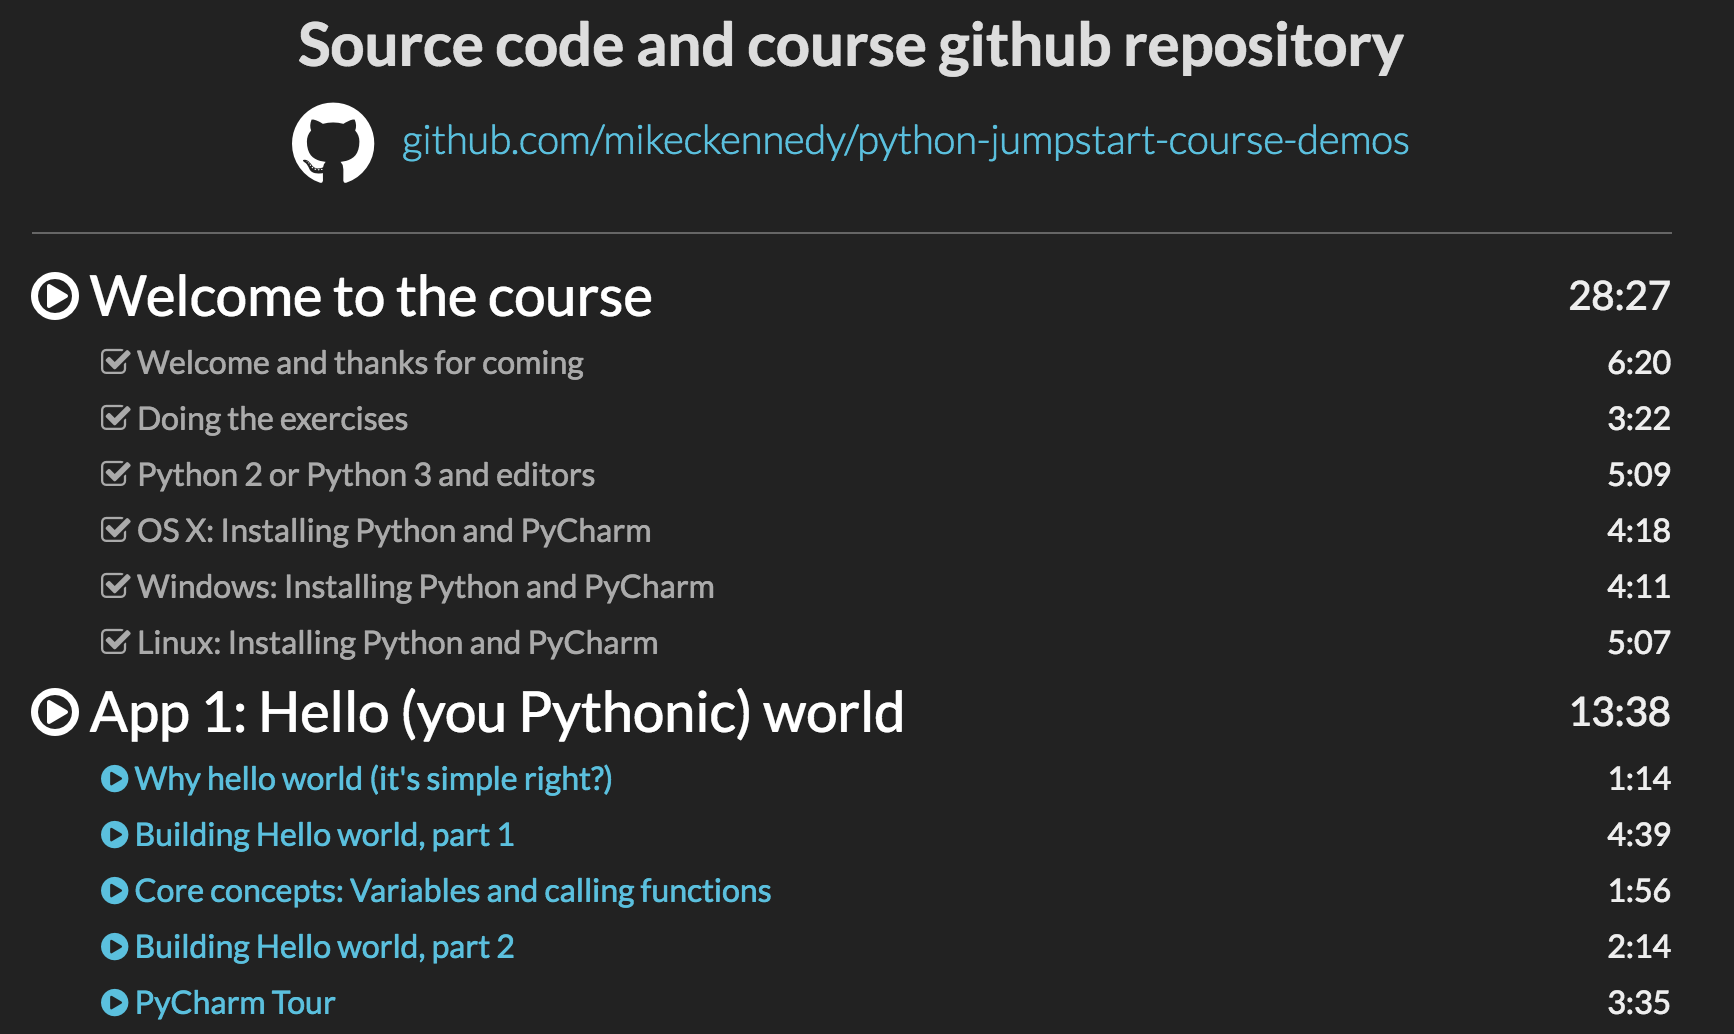Screen dimensions: 1734x1034
Task: Click the play icon next to 'Building Hello world, part 1'
Action: point(116,834)
